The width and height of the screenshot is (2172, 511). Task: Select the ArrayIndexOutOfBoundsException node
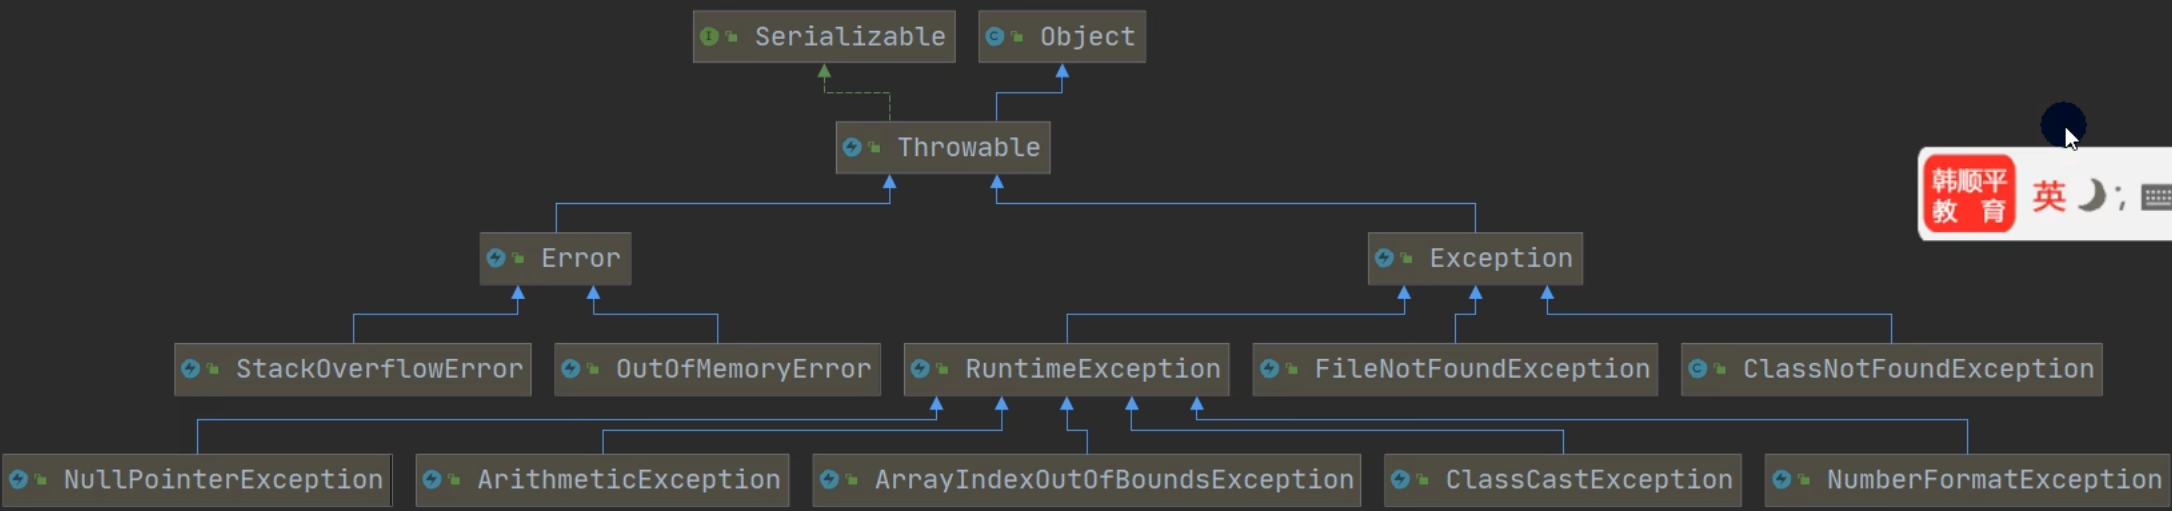click(x=1087, y=480)
